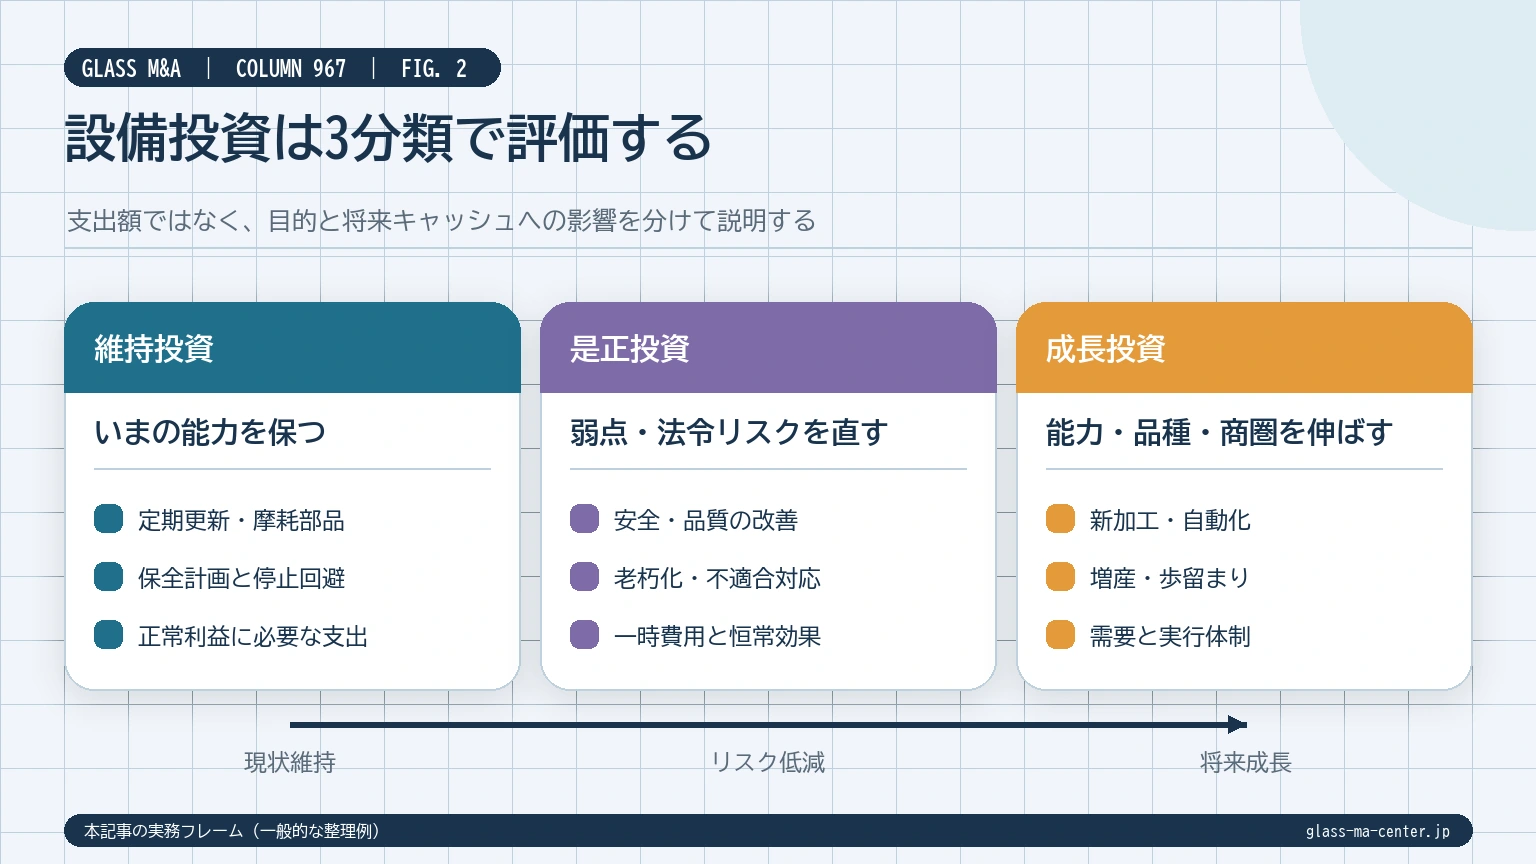Click the text 定期更新・摩耗部品
Screen dimensions: 1536x864
pos(241,520)
